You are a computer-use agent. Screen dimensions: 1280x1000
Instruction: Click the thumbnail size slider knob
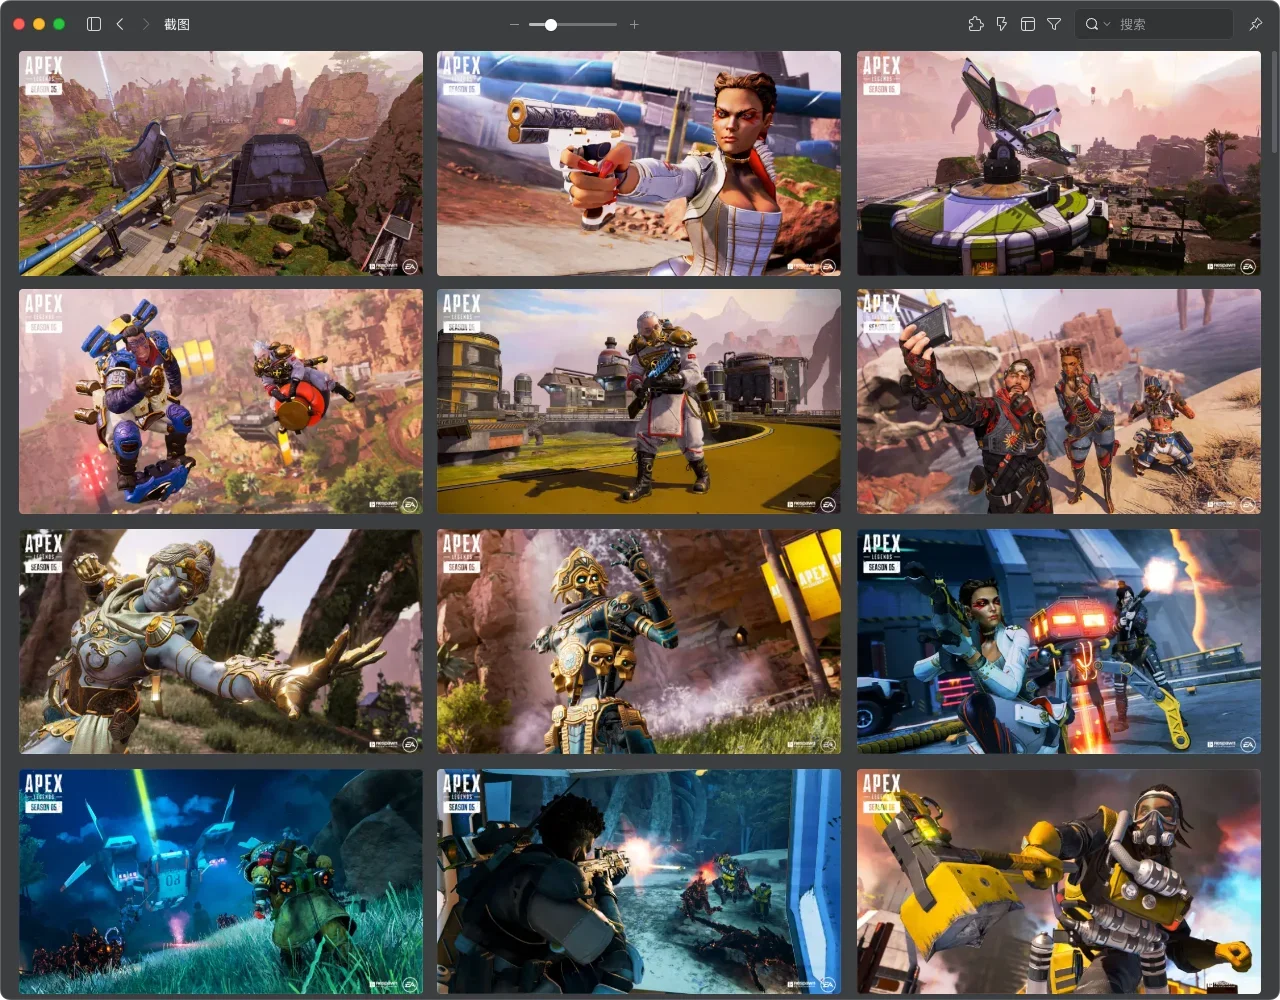[x=550, y=24]
